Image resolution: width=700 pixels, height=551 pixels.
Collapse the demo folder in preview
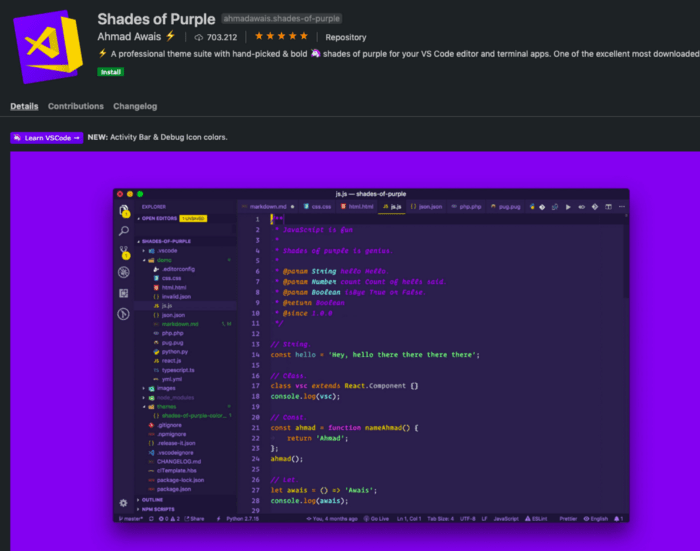click(x=185, y=260)
